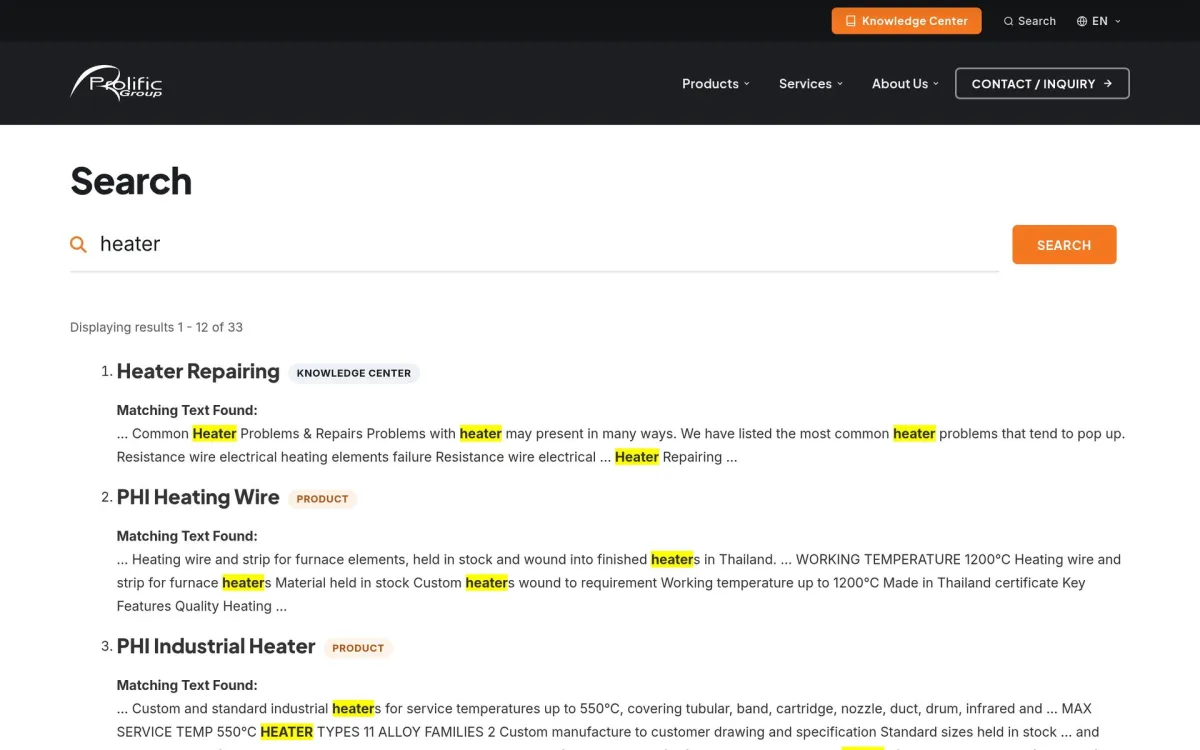Click 'Displaying results 1 - 12 of 33' text
Image resolution: width=1200 pixels, height=750 pixels.
156,327
